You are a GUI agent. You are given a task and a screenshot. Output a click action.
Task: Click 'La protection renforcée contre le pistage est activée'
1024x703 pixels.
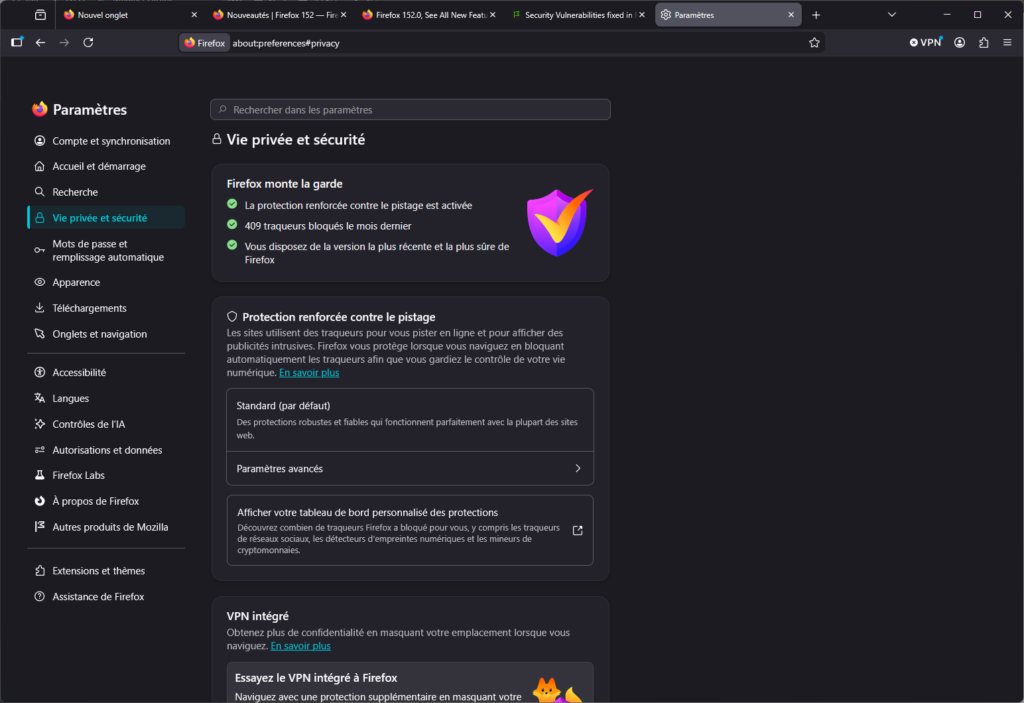click(358, 205)
